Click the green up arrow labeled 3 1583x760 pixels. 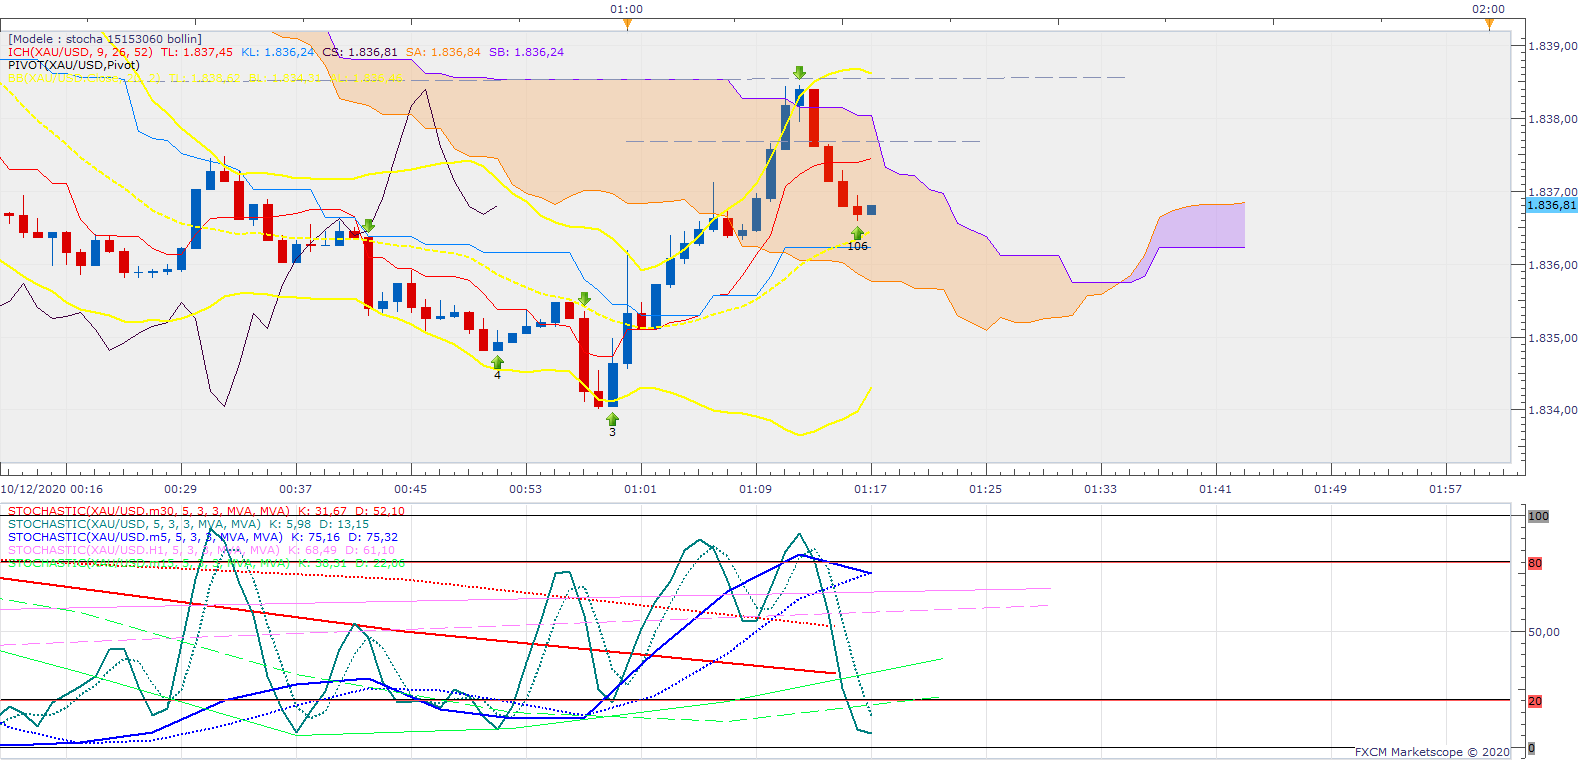pyautogui.click(x=612, y=419)
